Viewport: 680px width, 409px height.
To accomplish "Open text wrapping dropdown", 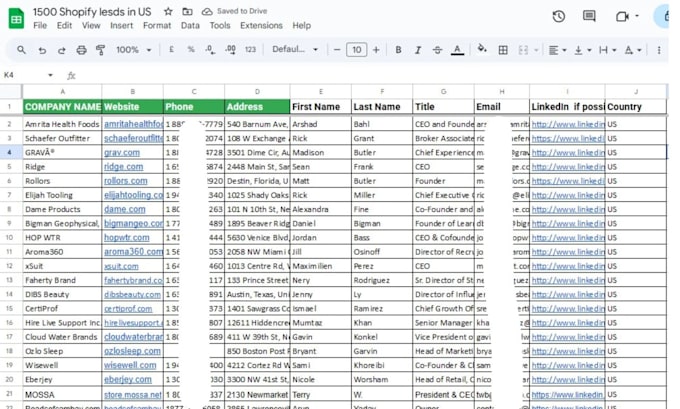I will point(608,50).
